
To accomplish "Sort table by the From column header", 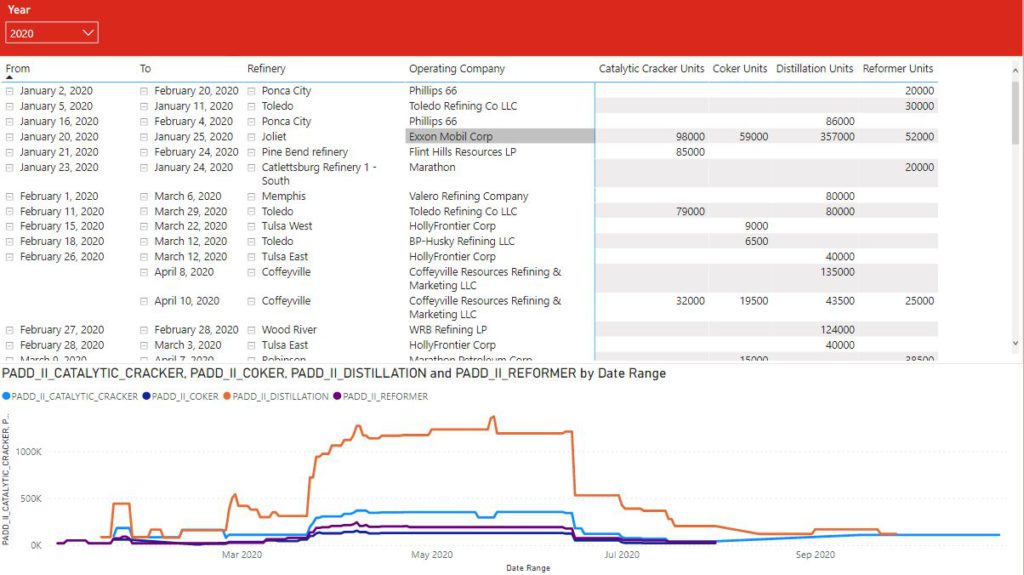I will tap(18, 68).
